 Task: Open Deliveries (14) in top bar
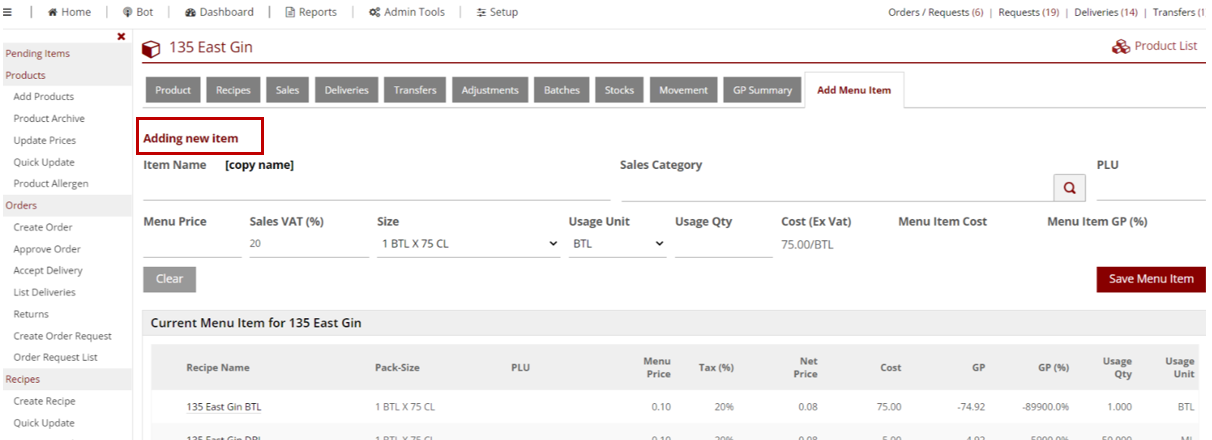[x=1105, y=12]
